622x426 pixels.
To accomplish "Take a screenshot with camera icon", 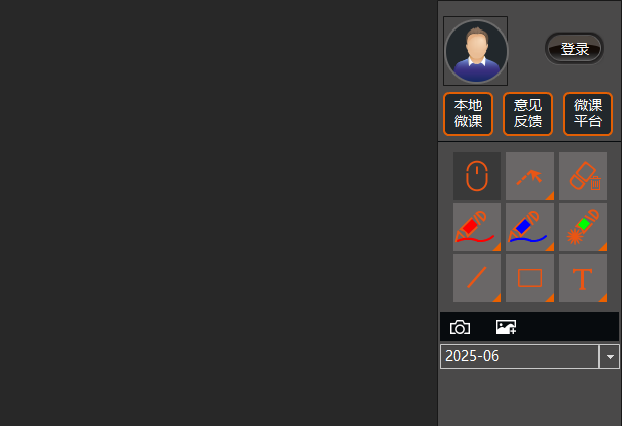I will [x=460, y=327].
